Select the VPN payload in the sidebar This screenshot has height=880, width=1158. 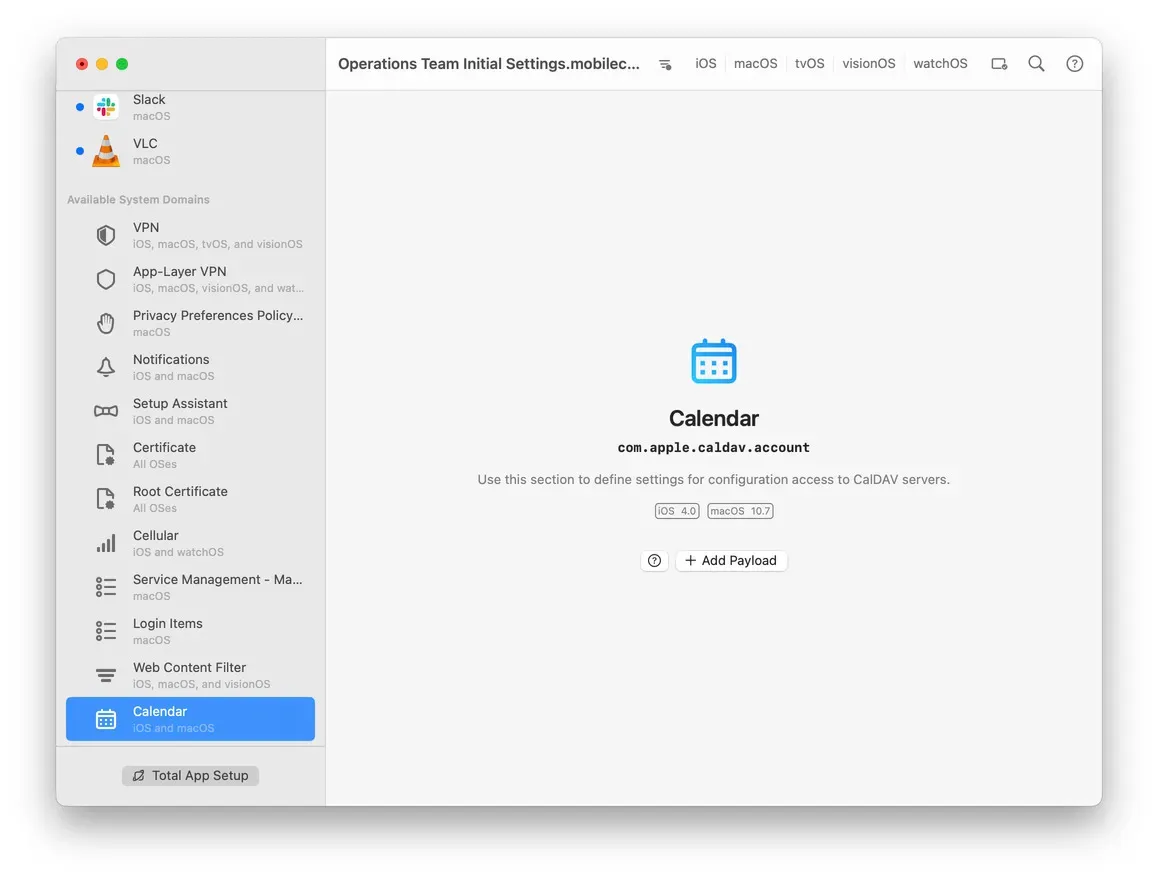[146, 234]
